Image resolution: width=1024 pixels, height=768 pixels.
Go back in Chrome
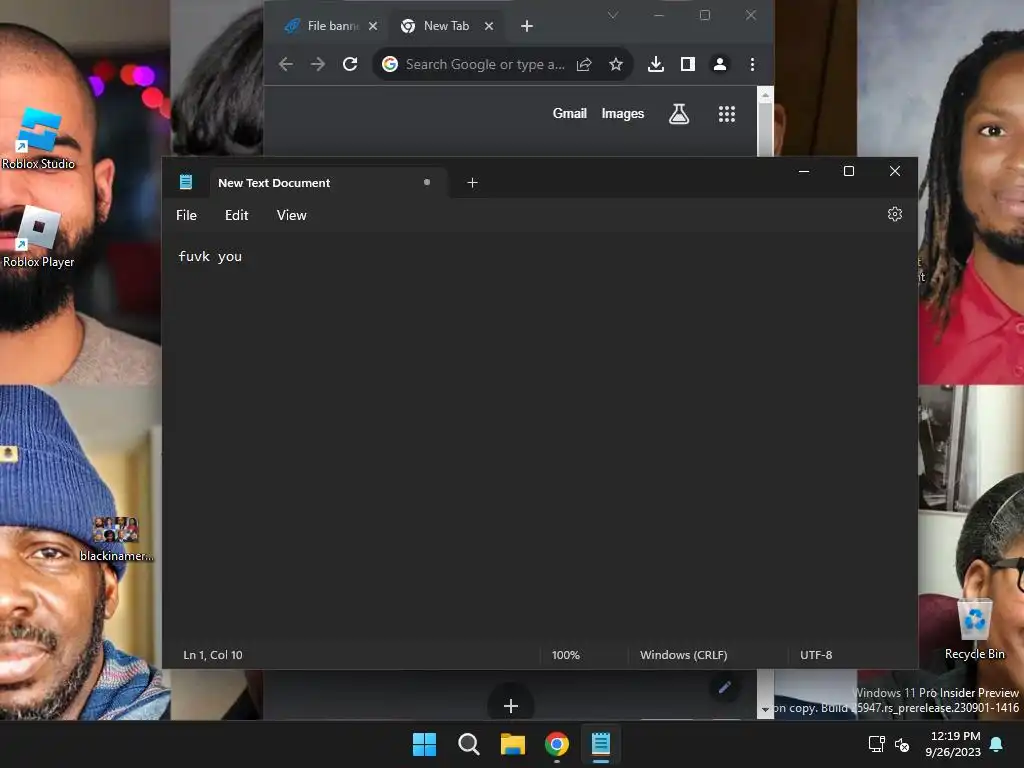[285, 64]
